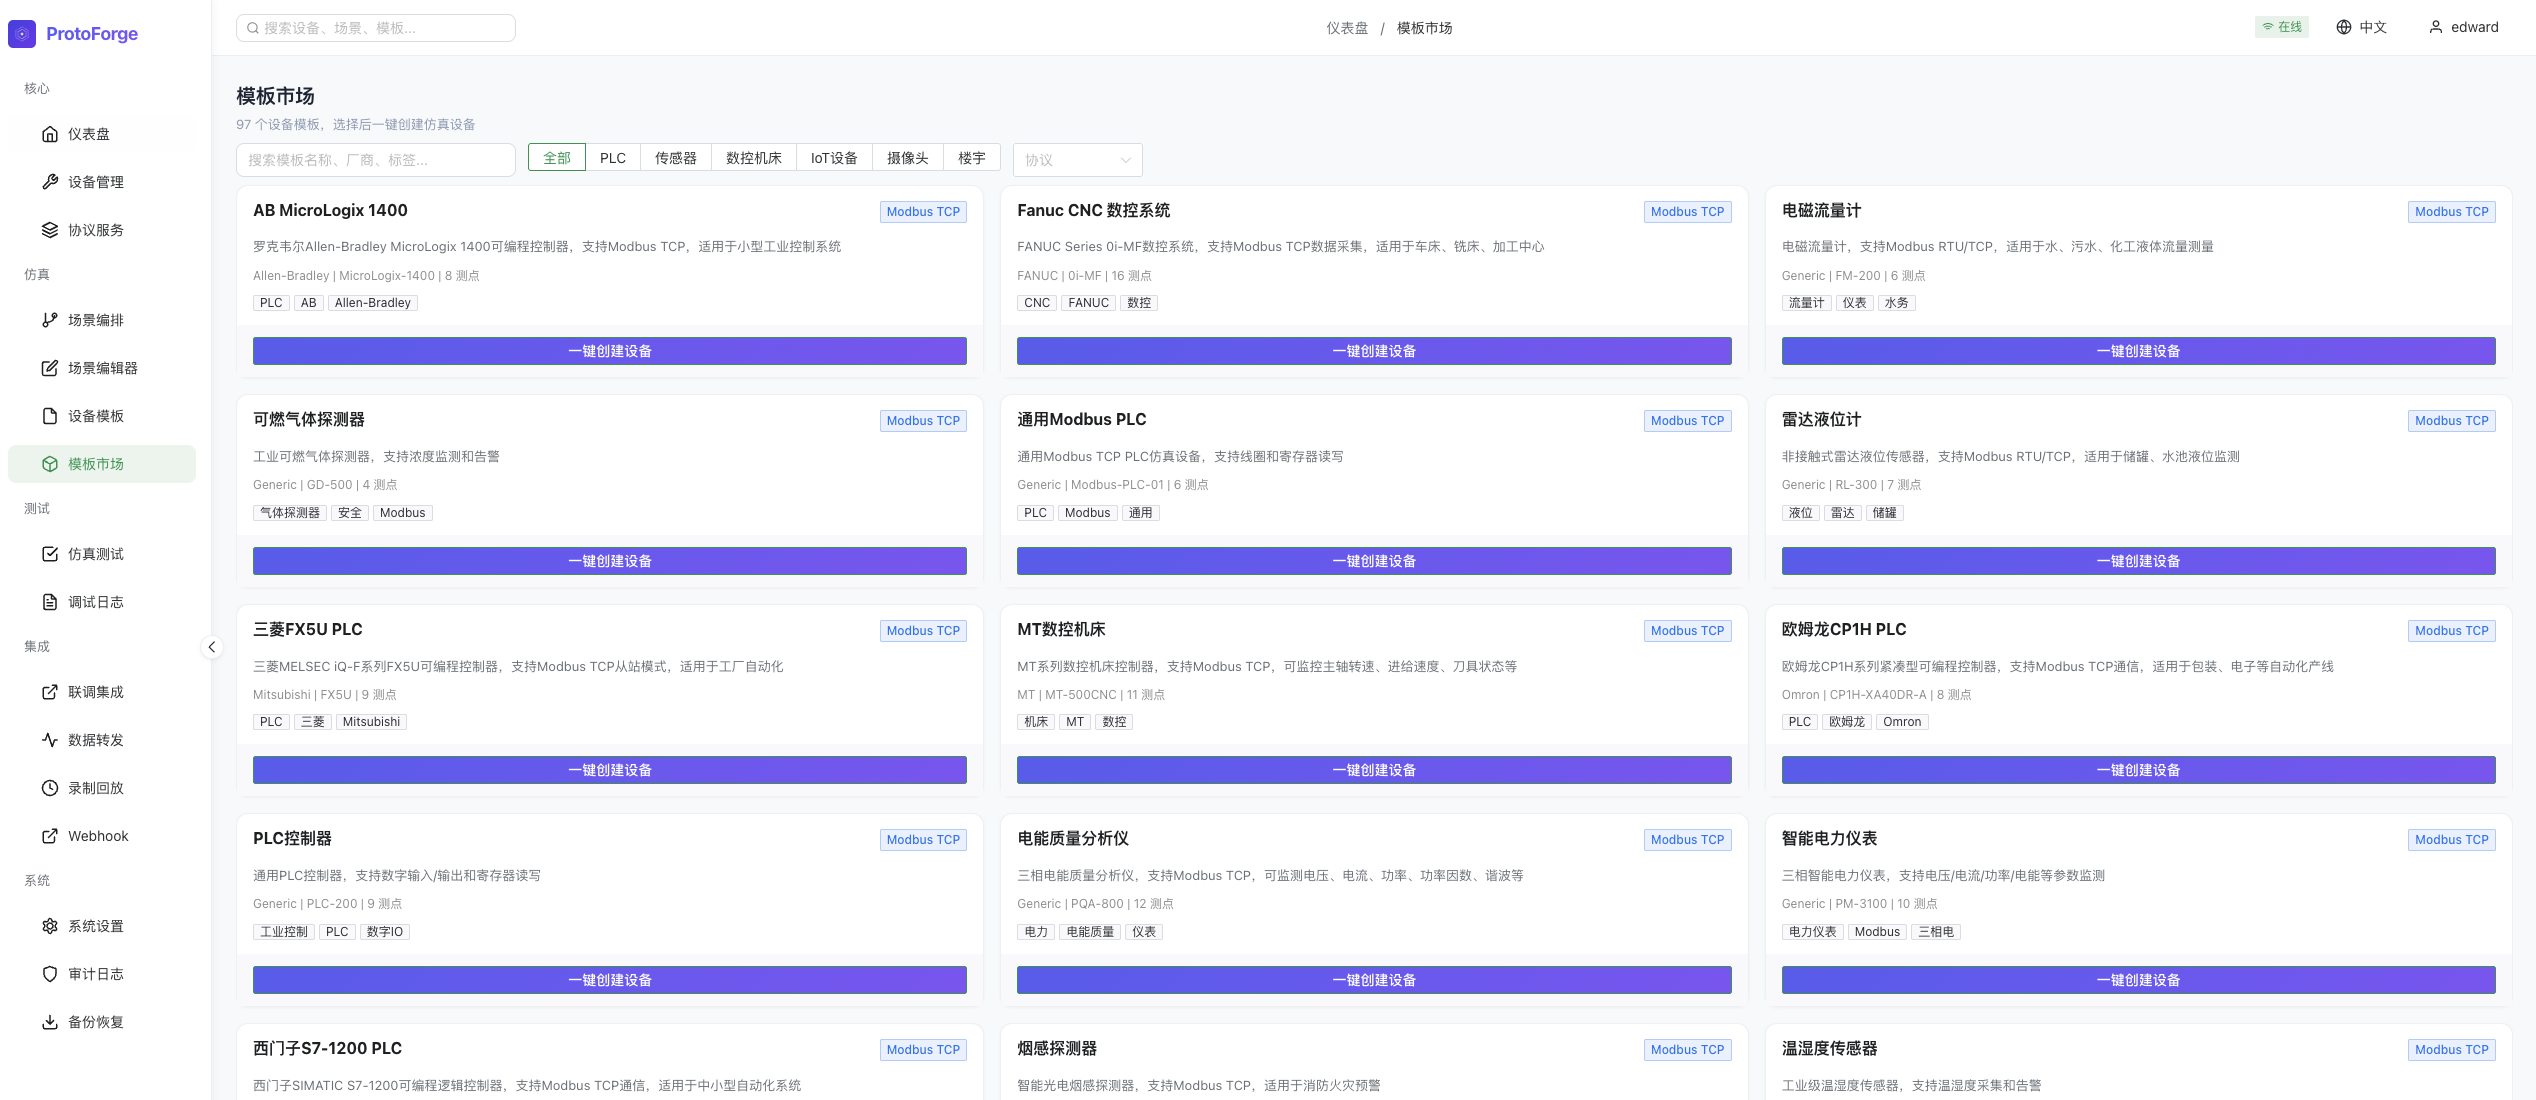Create device from 电磁流量计 template

(x=2139, y=351)
